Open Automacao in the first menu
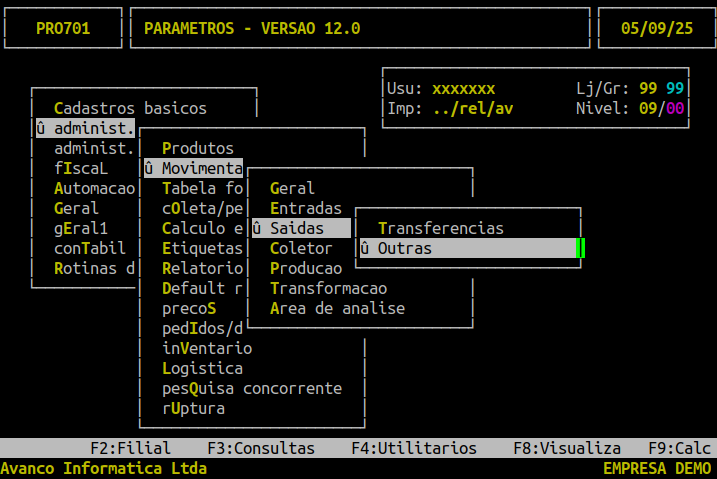The height and width of the screenshot is (479, 717). click(95, 188)
